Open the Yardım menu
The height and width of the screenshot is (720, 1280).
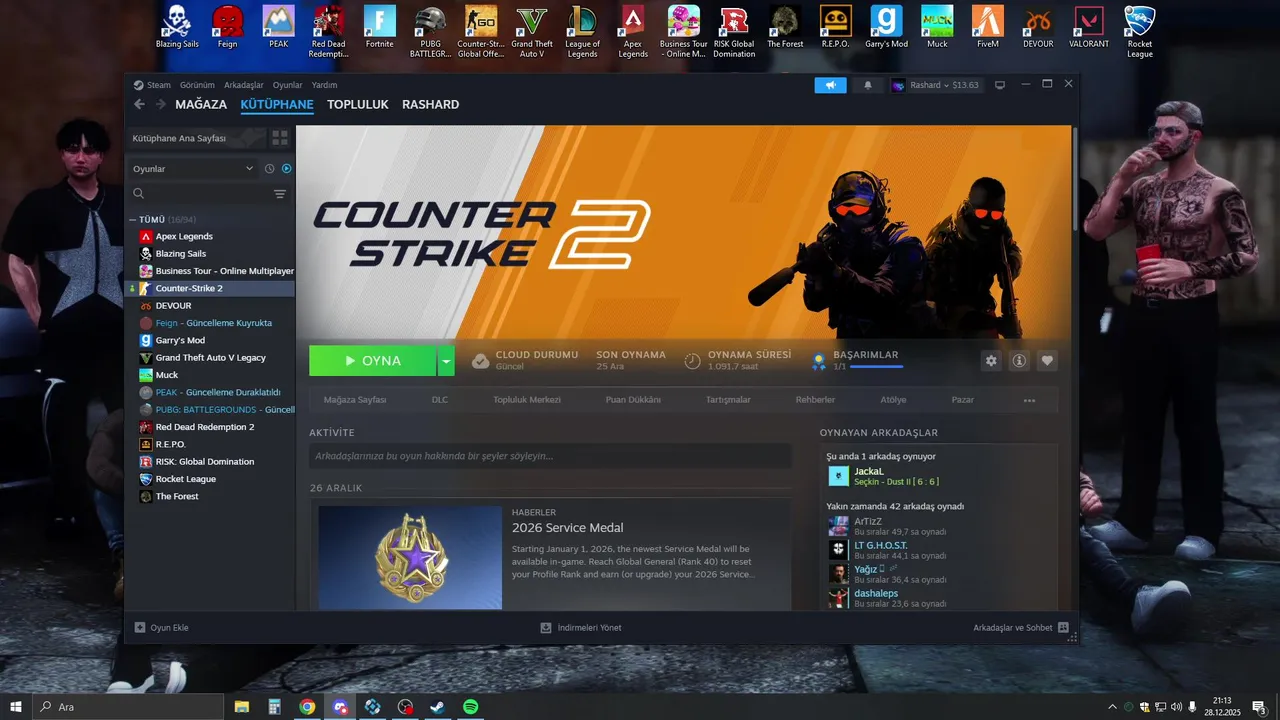pyautogui.click(x=324, y=85)
